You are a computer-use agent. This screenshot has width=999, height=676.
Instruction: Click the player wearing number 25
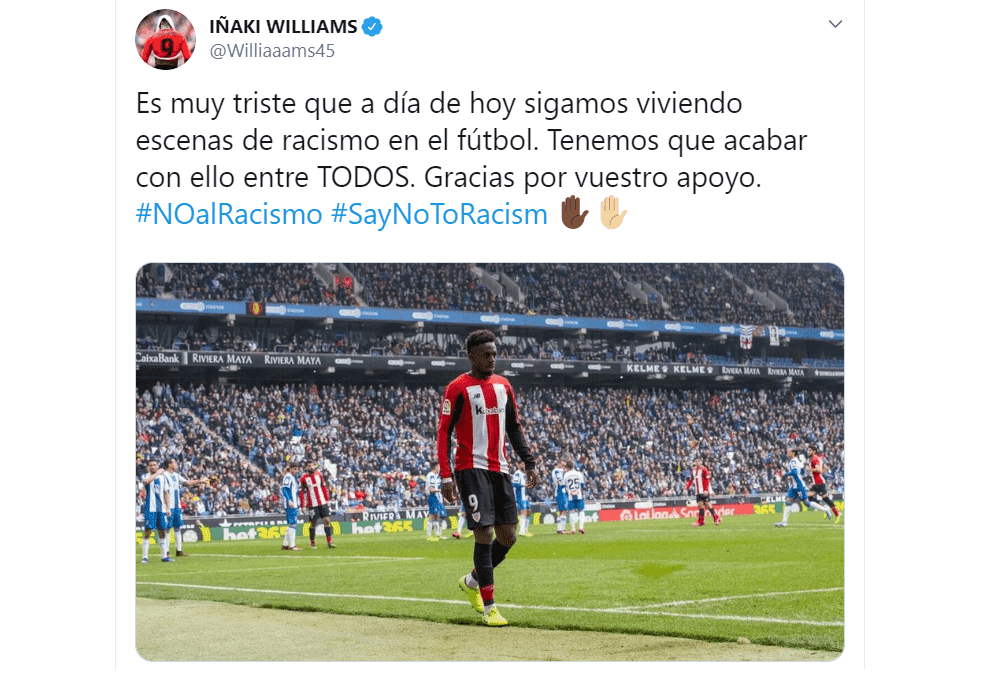(x=574, y=498)
